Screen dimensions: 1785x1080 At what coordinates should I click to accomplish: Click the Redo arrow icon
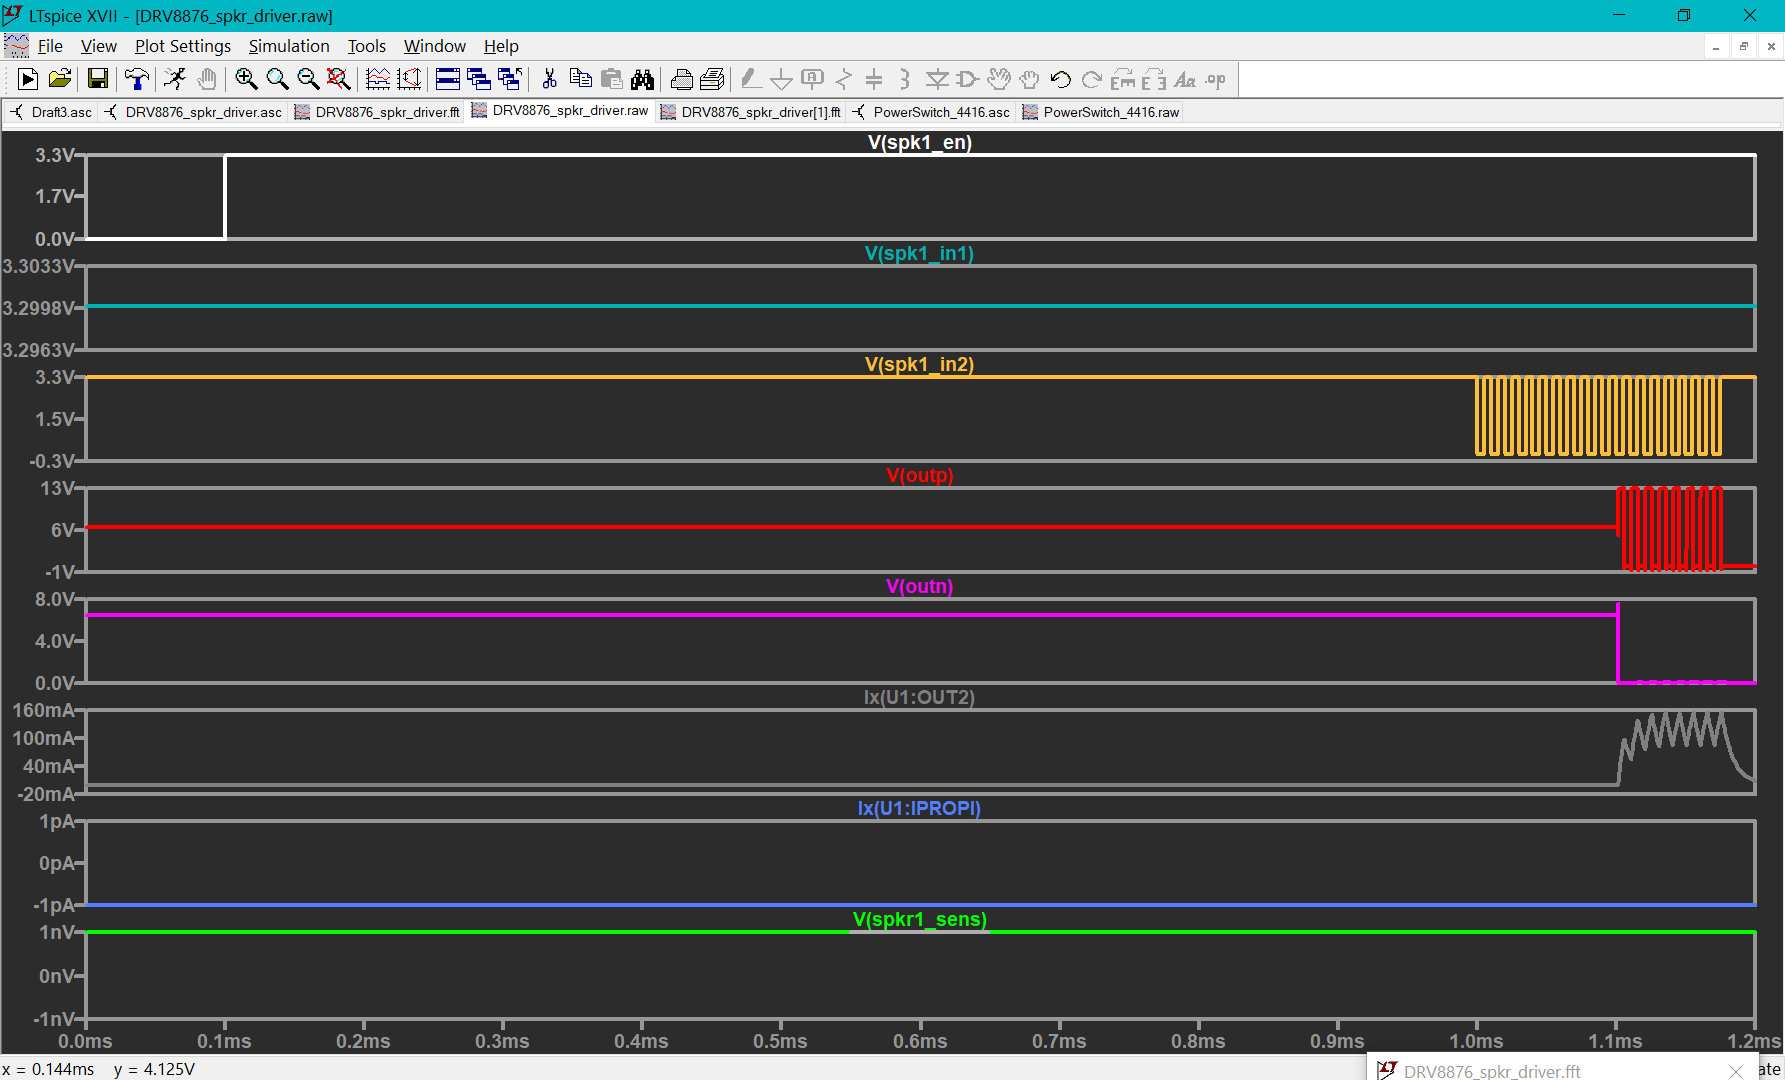click(1092, 79)
